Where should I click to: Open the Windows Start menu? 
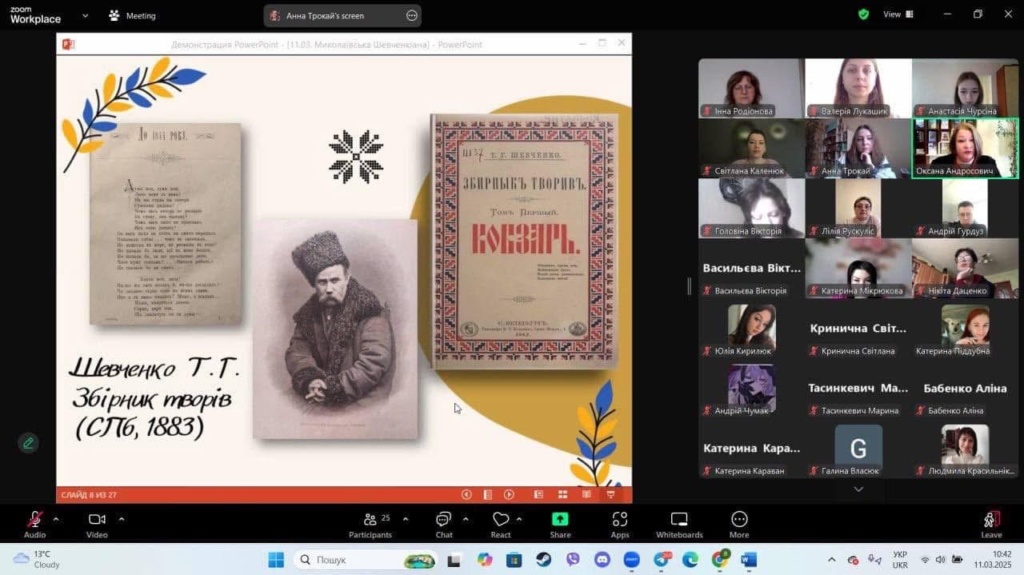[x=276, y=560]
